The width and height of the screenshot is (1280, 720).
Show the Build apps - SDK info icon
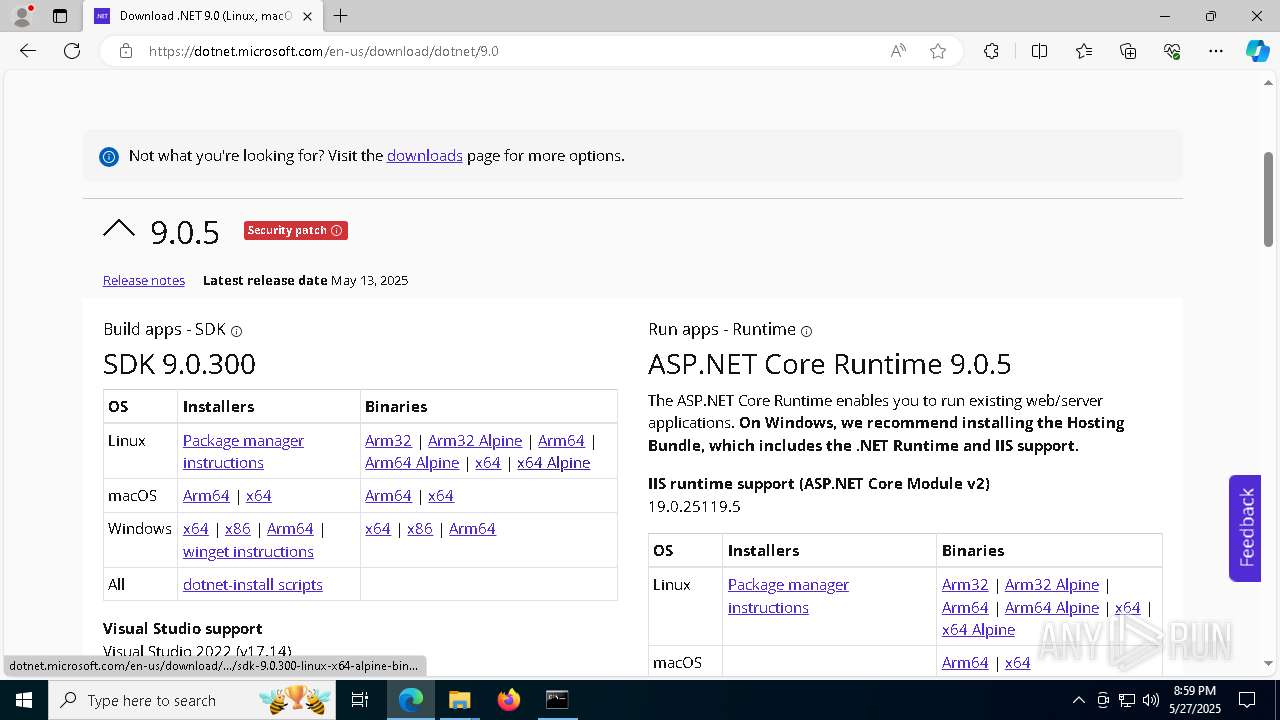click(x=236, y=331)
